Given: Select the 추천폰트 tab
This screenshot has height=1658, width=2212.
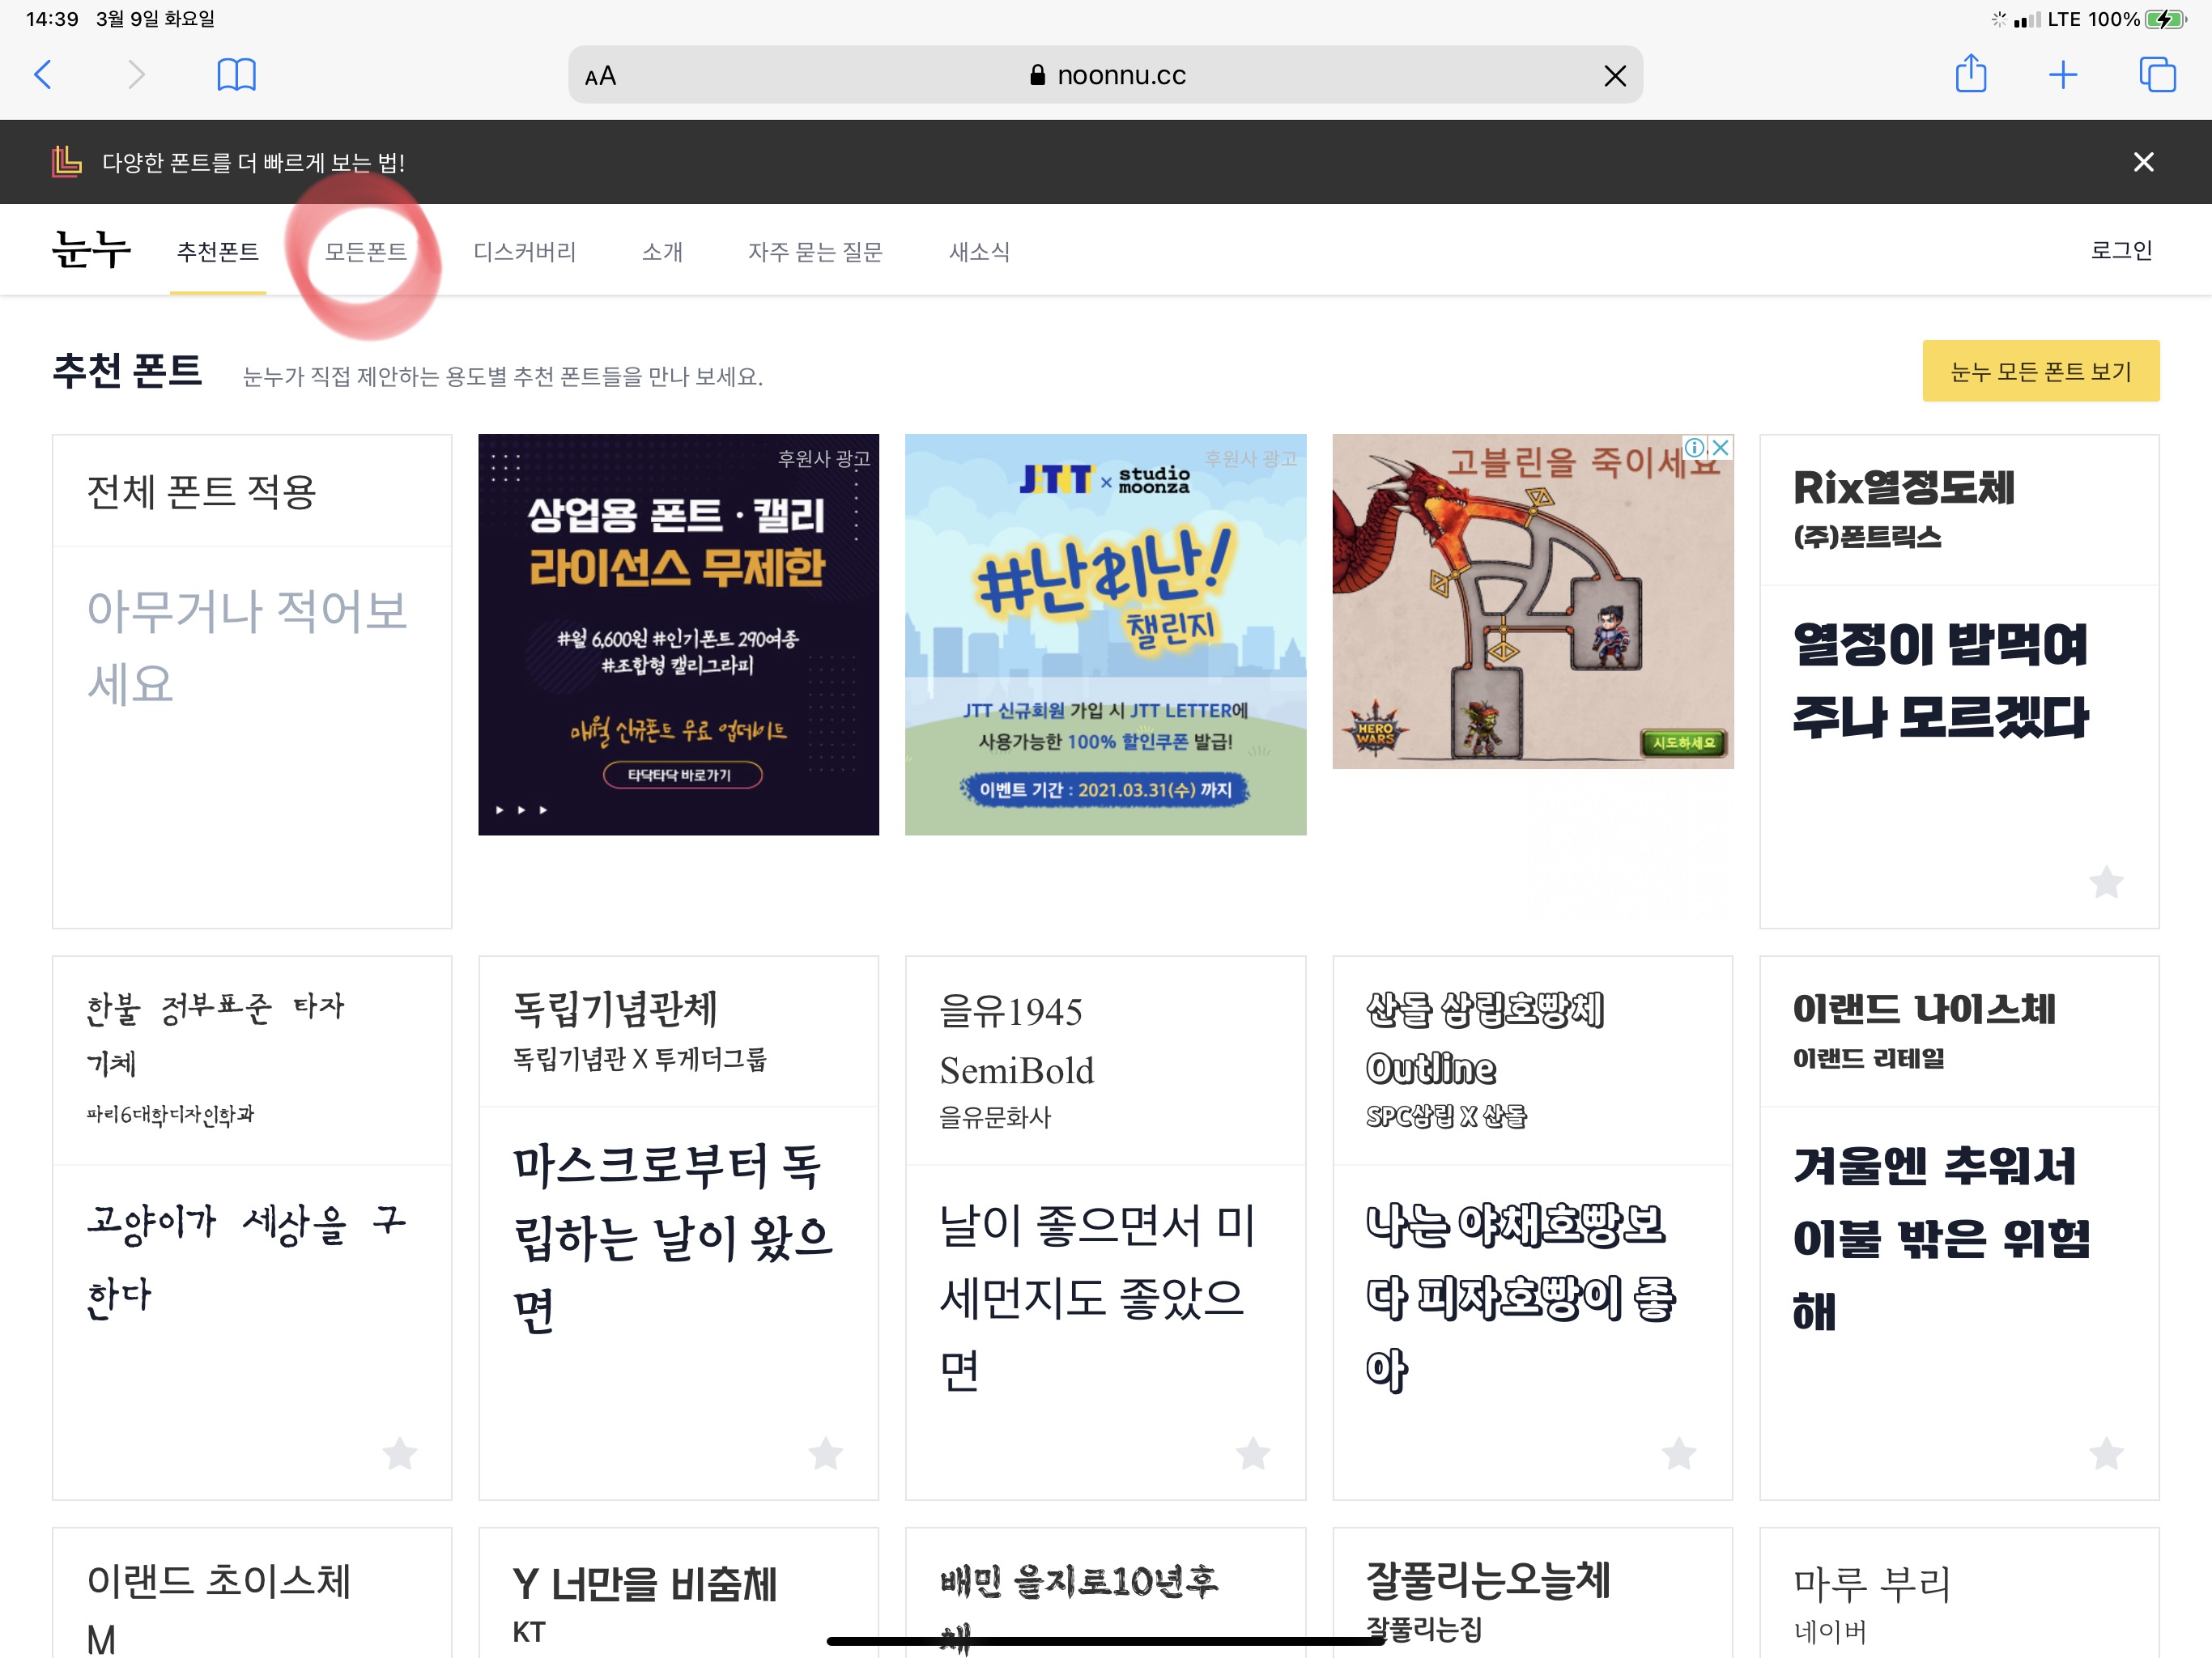Looking at the screenshot, I should tap(218, 252).
